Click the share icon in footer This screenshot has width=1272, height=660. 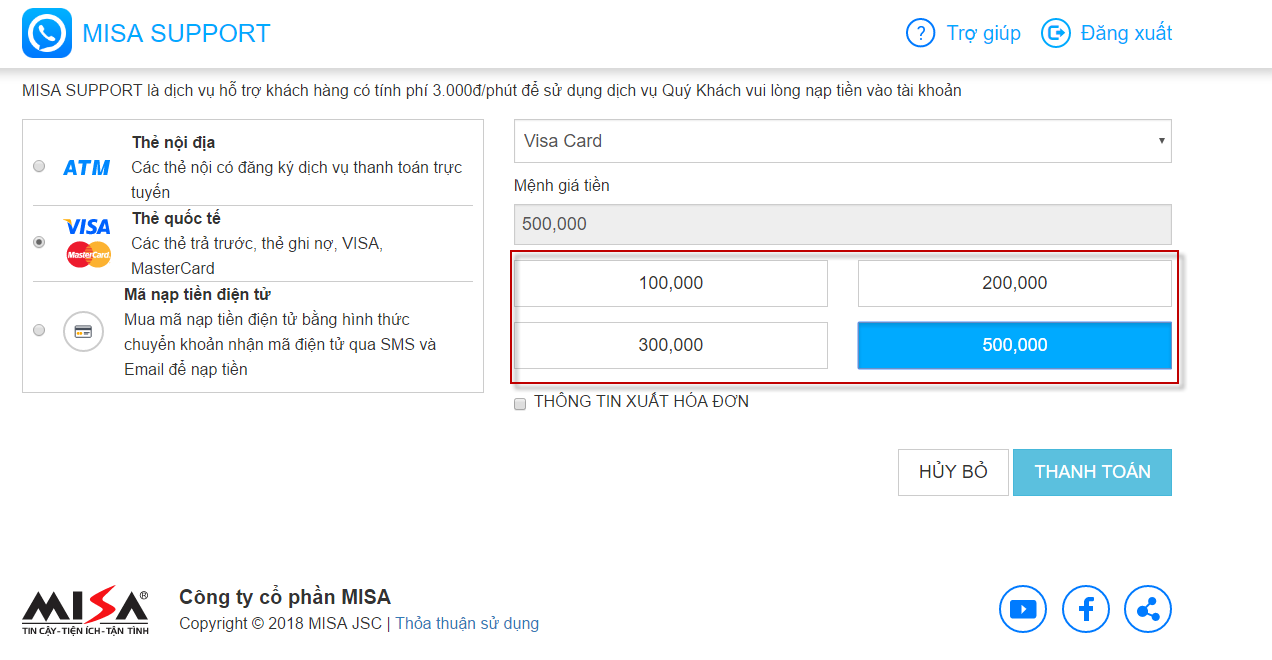click(1148, 608)
